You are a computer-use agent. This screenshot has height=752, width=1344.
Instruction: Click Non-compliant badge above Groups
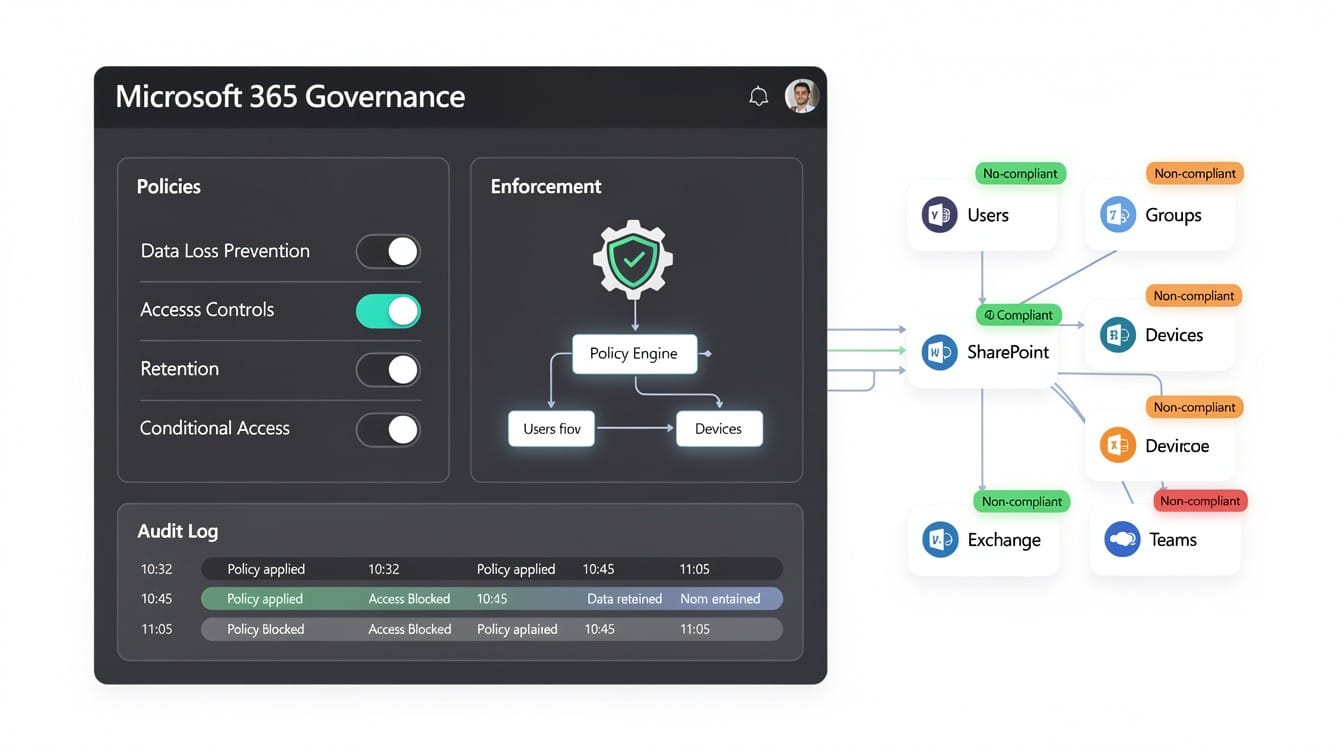tap(1195, 173)
